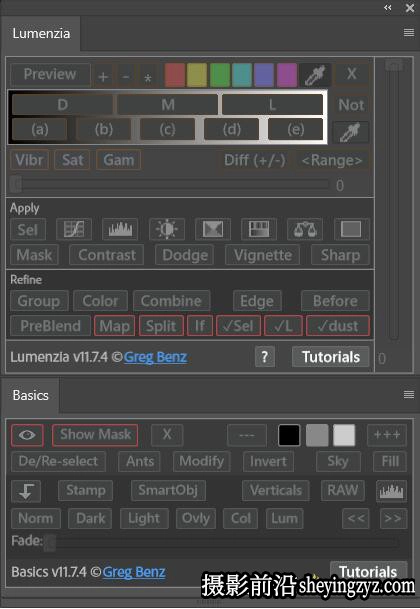Open Lumenzia help question mark
The width and height of the screenshot is (420, 609).
pos(265,357)
